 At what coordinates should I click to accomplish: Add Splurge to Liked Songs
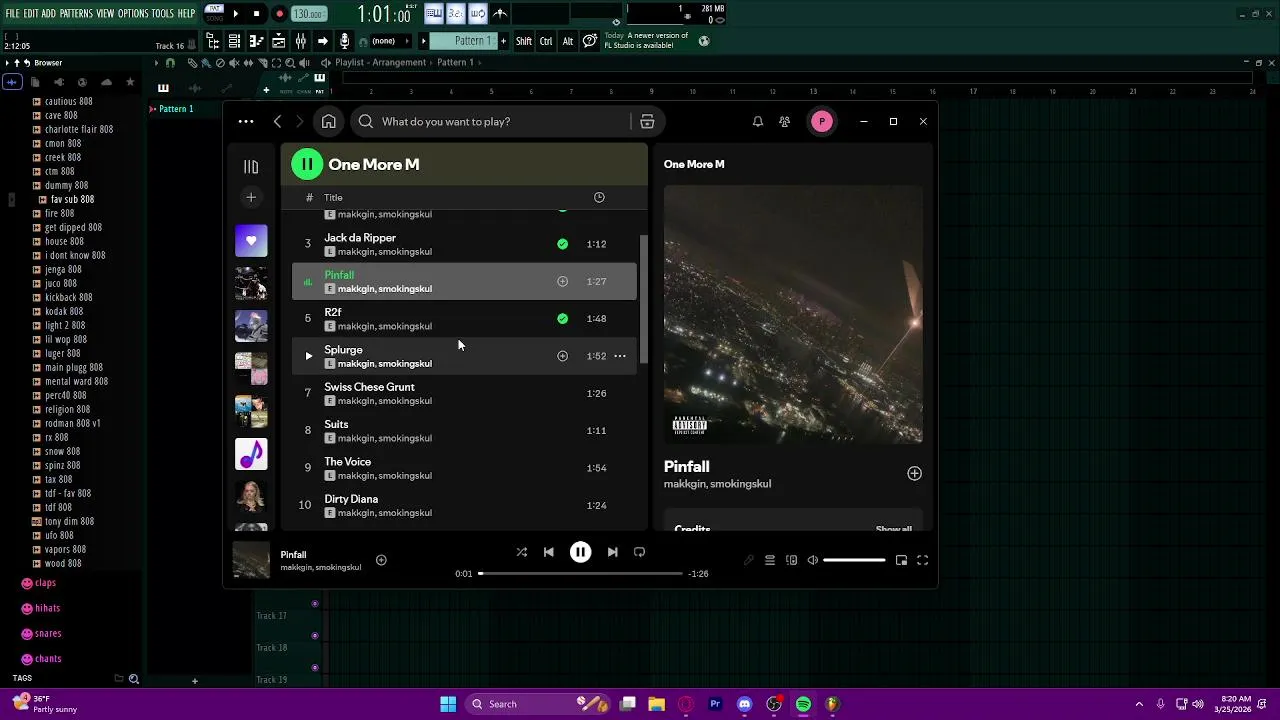(x=562, y=356)
